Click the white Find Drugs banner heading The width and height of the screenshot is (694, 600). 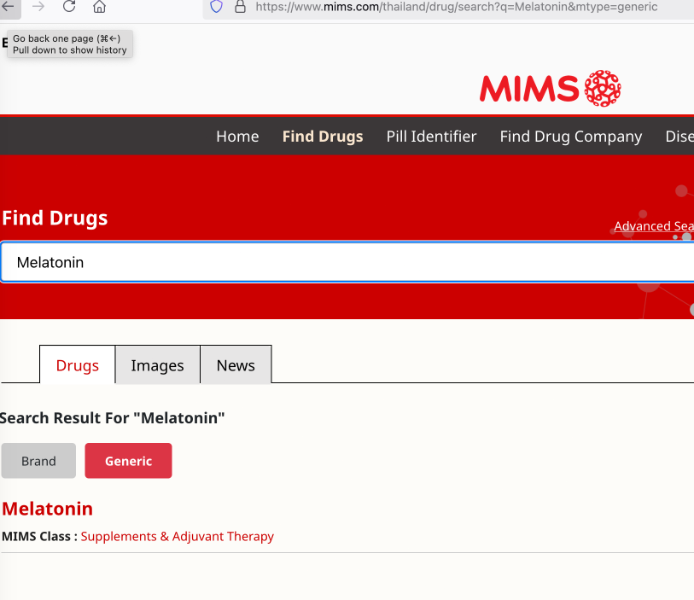pyautogui.click(x=55, y=218)
